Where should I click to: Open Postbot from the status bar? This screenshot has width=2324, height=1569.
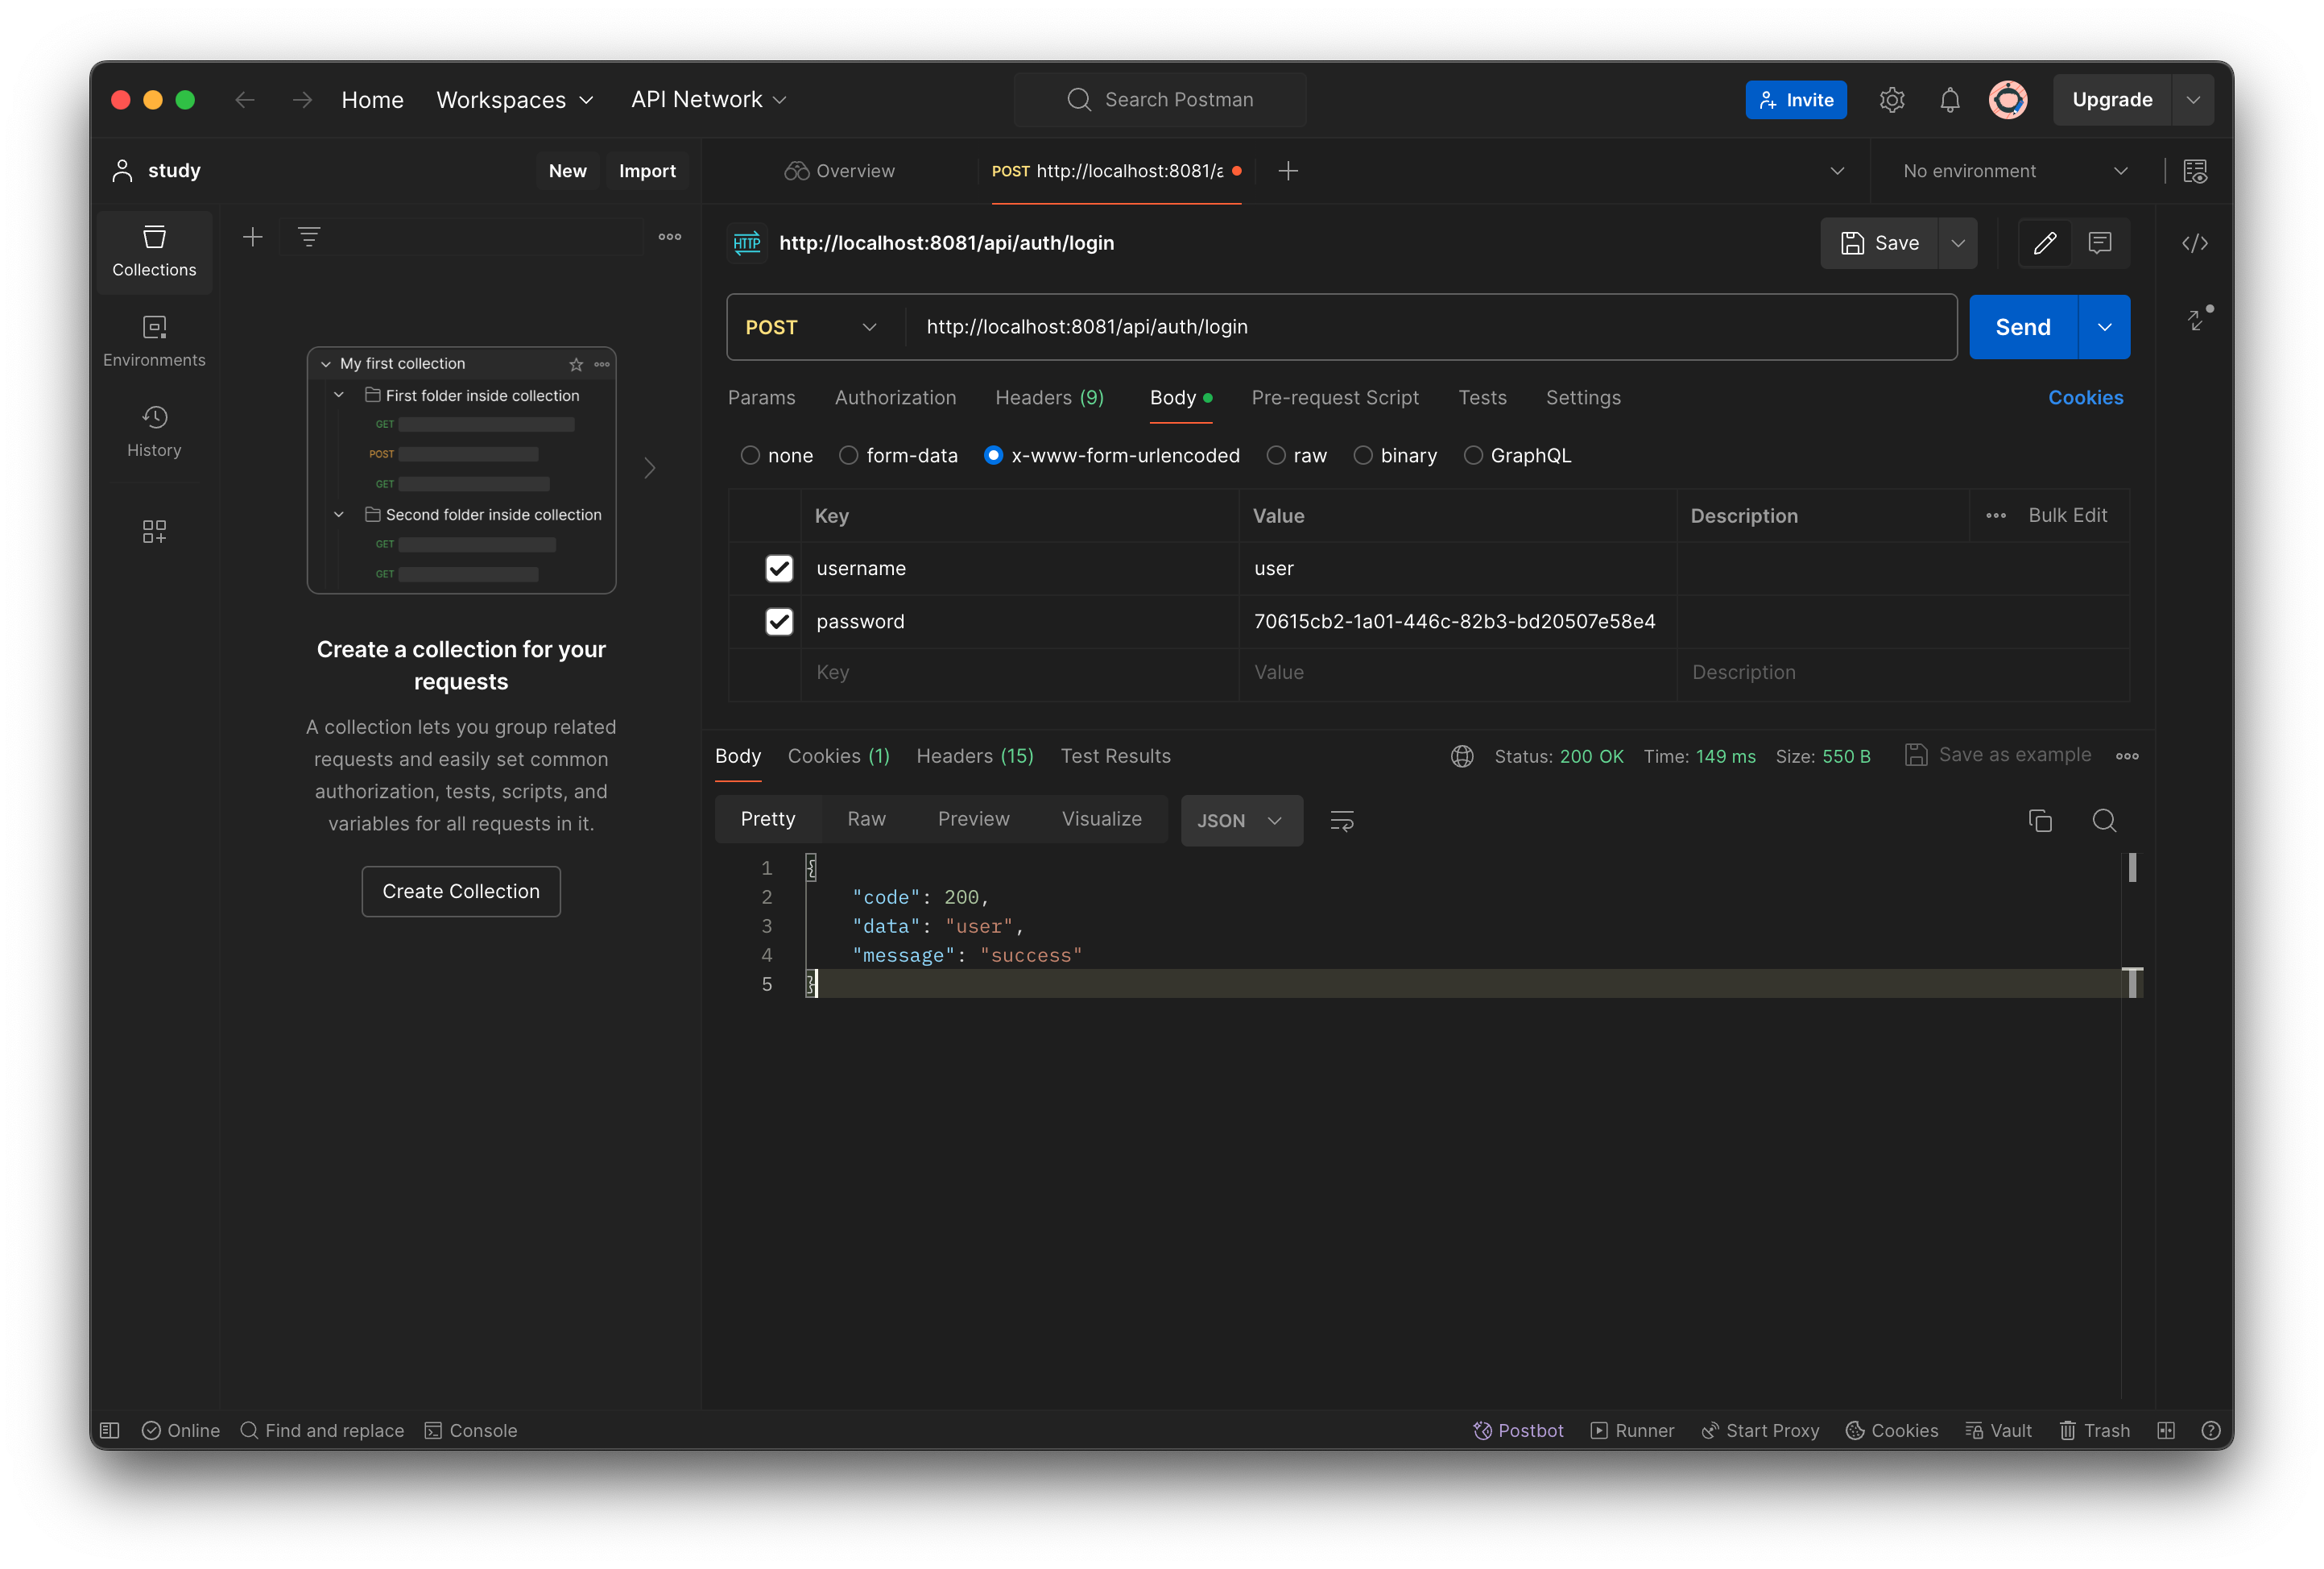(1518, 1430)
